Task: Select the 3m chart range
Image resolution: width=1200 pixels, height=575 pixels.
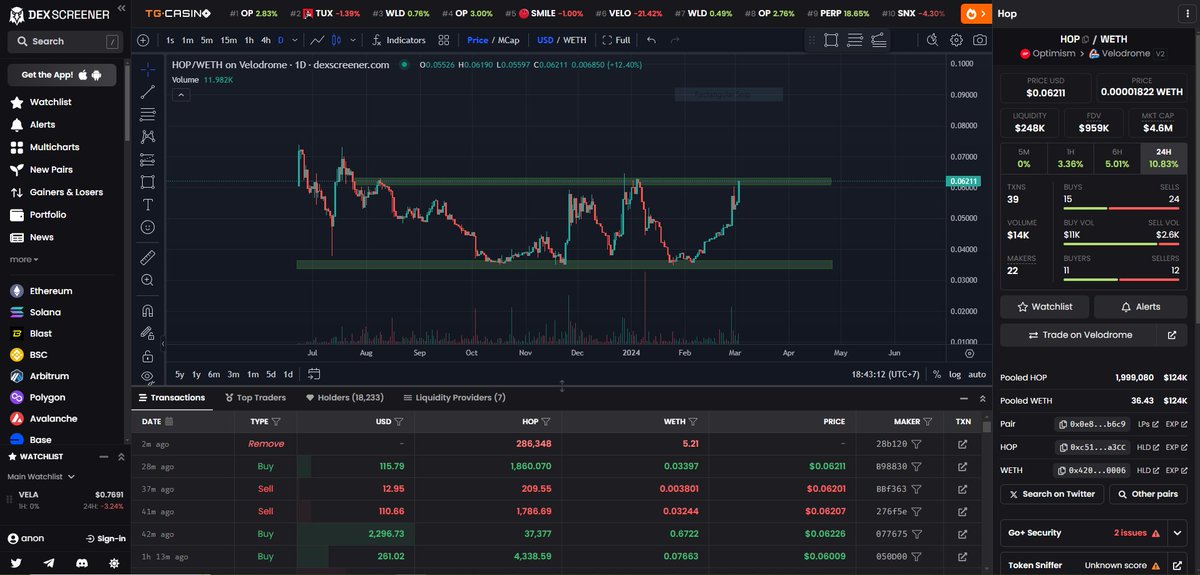Action: pos(233,374)
